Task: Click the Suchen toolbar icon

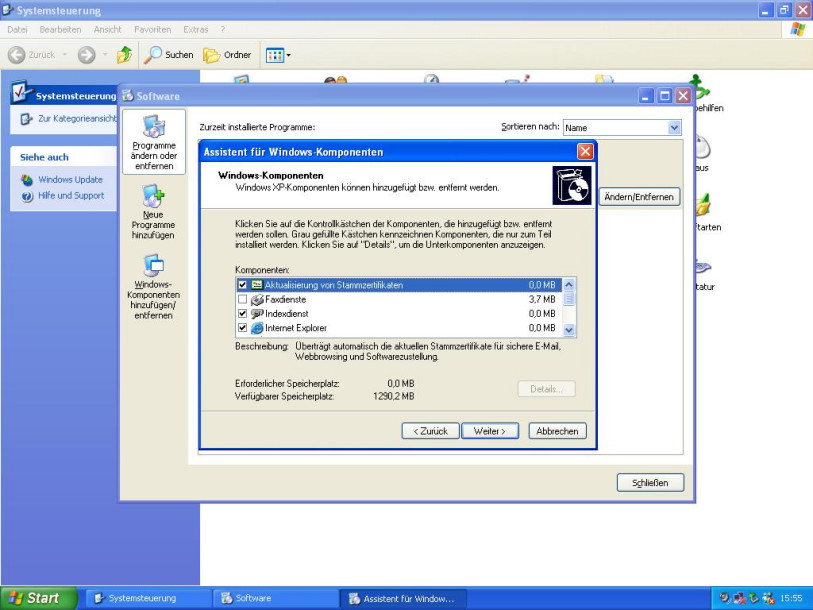Action: tap(153, 55)
